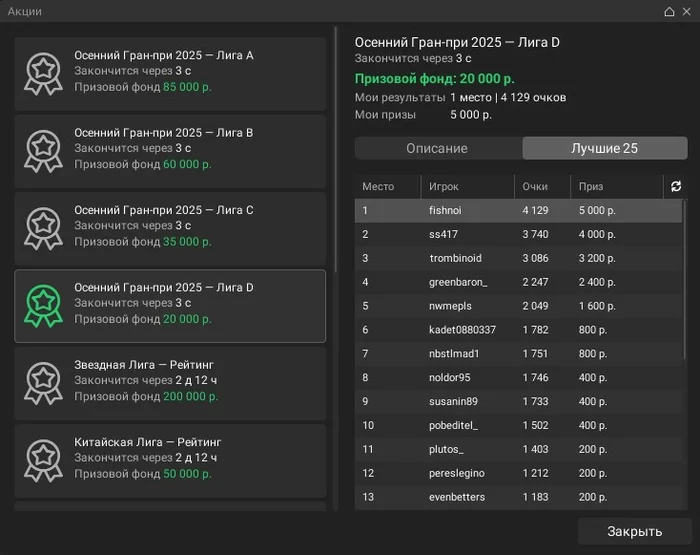
Task: Click the refresh icon in leaderboard header
Action: tap(676, 186)
